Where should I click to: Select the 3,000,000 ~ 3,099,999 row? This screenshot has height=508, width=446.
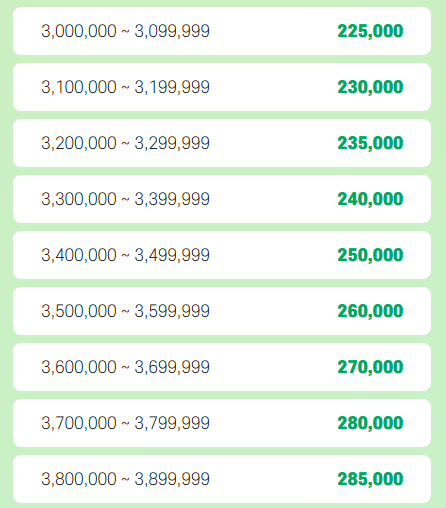pyautogui.click(x=222, y=31)
